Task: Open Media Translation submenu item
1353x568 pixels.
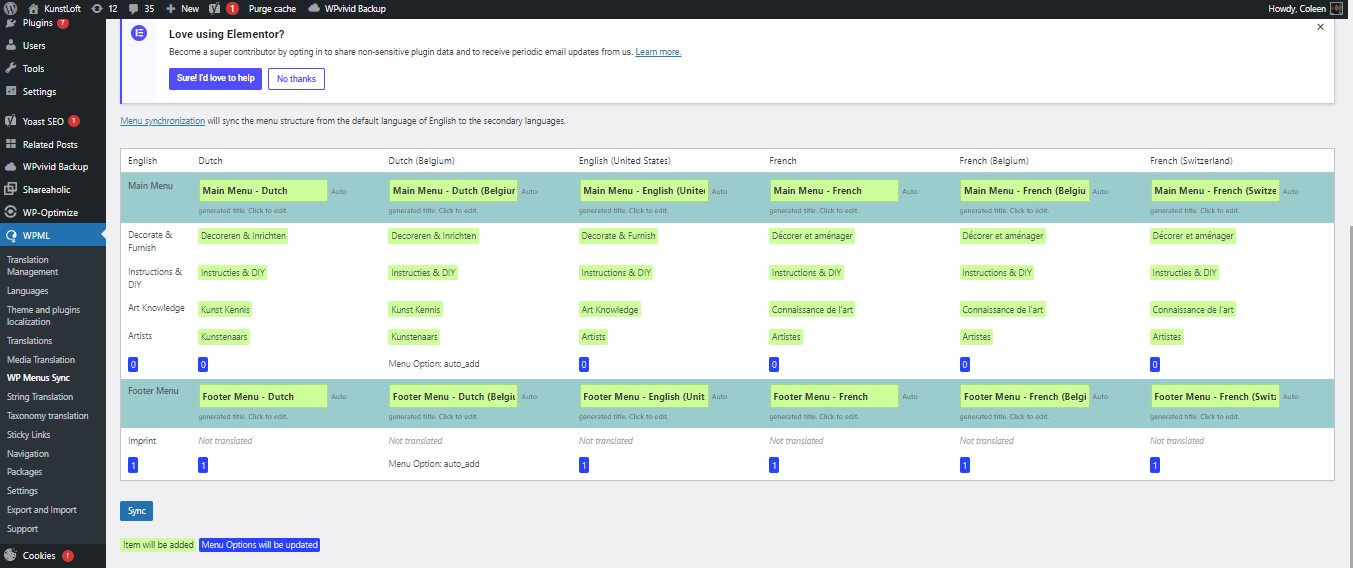Action: coord(41,360)
